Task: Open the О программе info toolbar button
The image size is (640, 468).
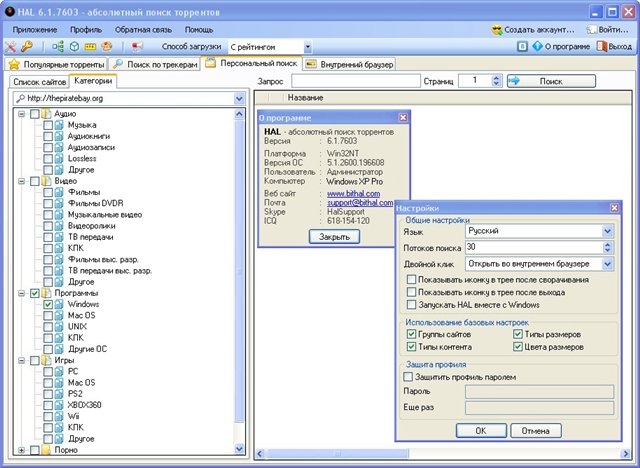Action: click(560, 47)
